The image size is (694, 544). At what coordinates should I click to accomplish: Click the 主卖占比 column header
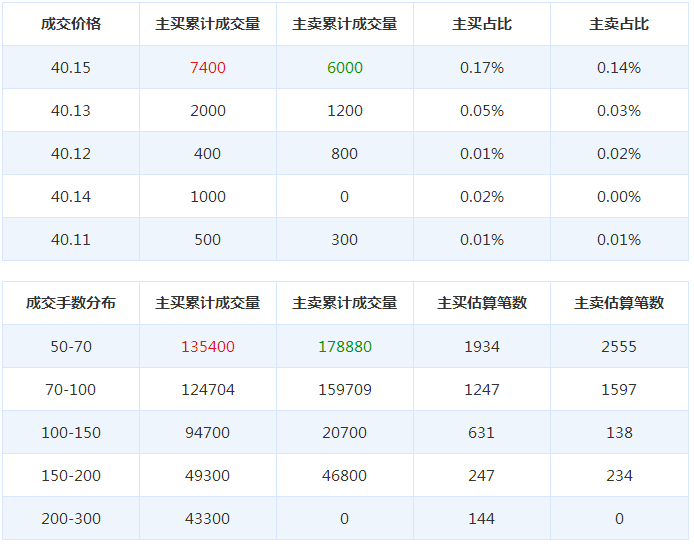(x=619, y=24)
